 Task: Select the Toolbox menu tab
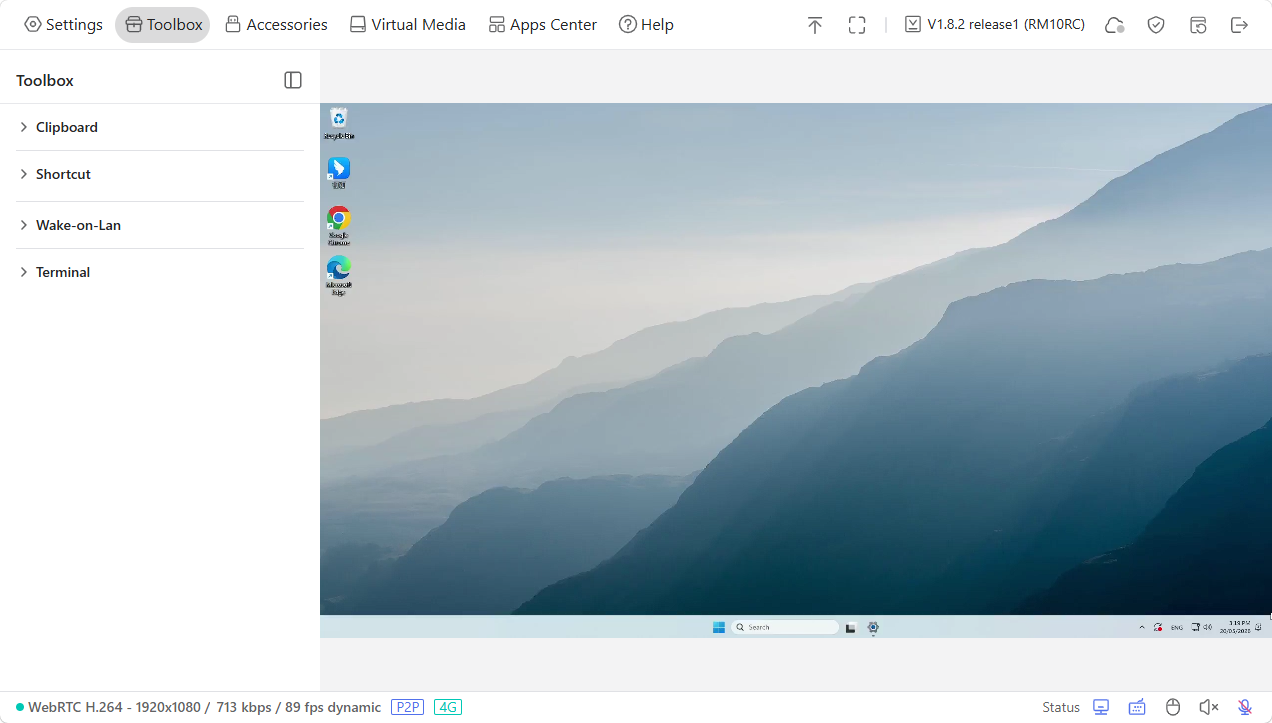coord(163,25)
